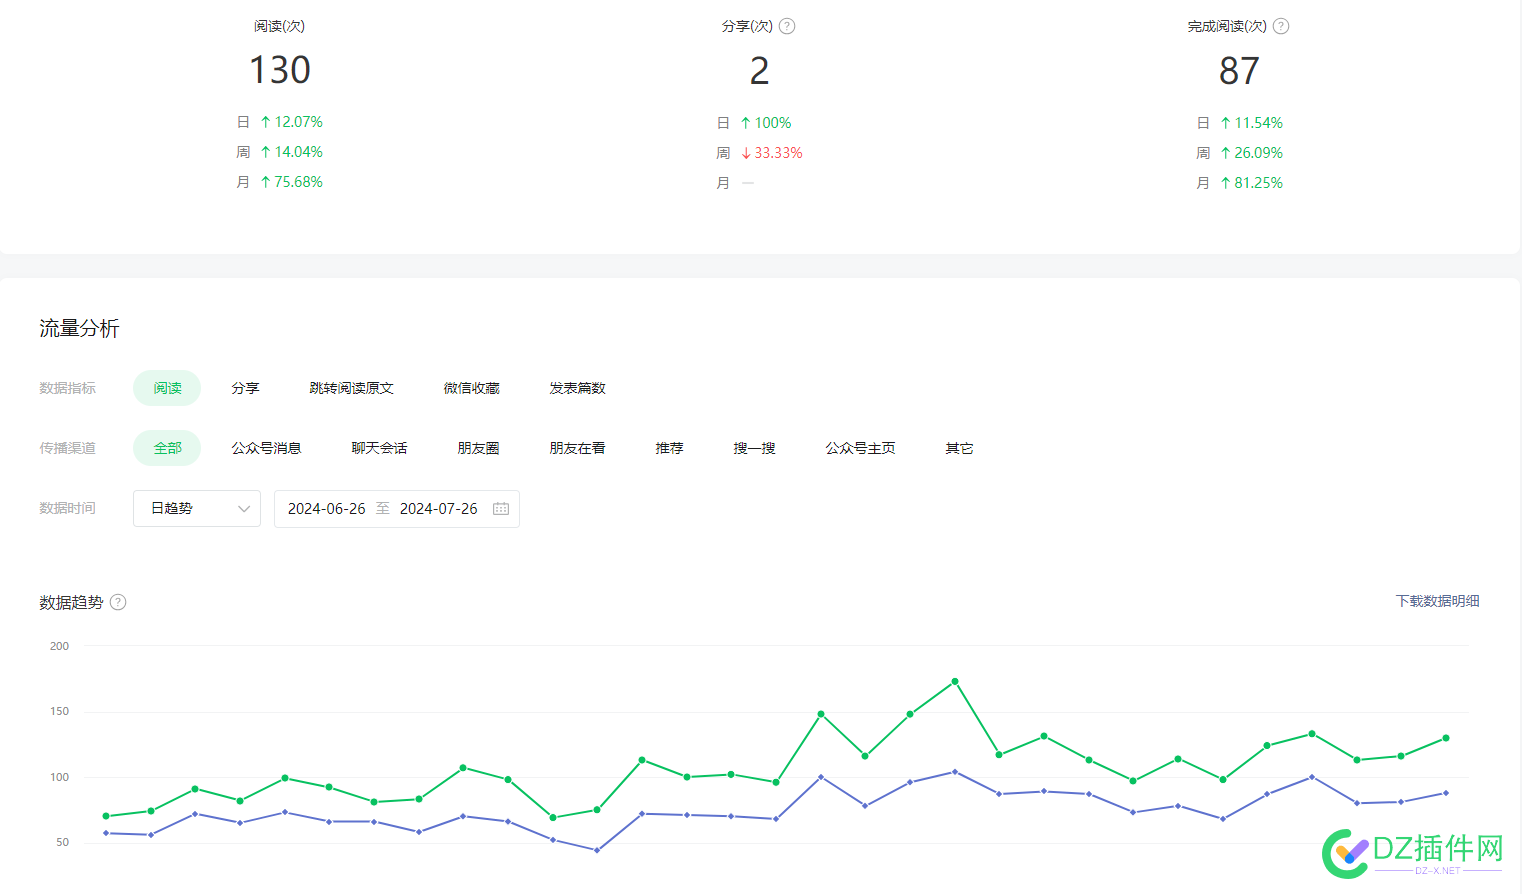Select the 分享 data metric

coord(245,388)
